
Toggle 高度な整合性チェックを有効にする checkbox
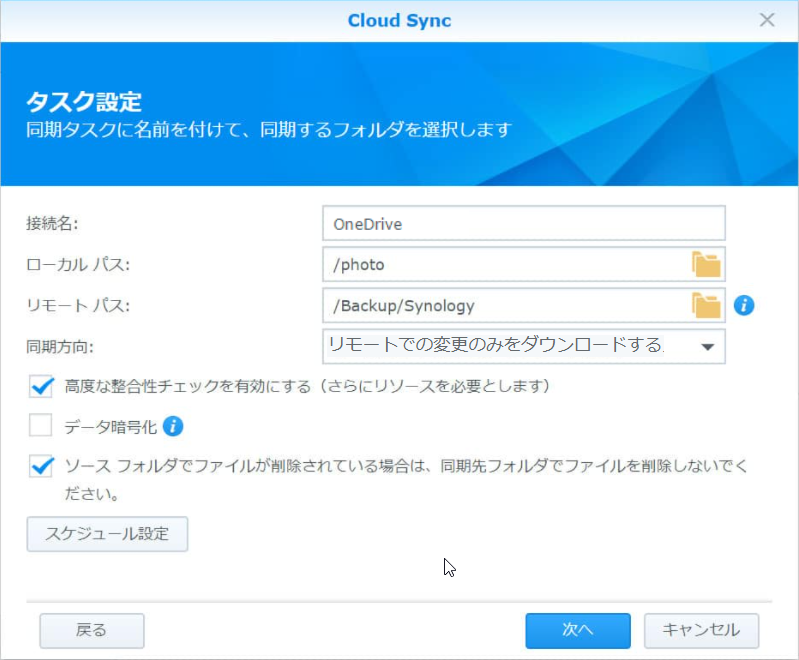[x=41, y=386]
